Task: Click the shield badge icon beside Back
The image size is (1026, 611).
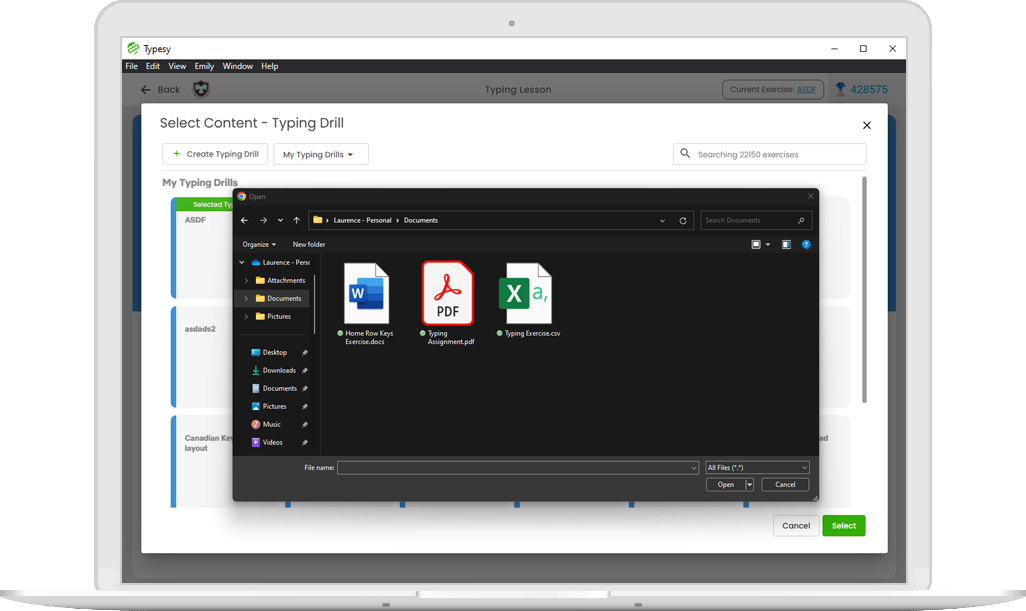Action: (x=201, y=89)
